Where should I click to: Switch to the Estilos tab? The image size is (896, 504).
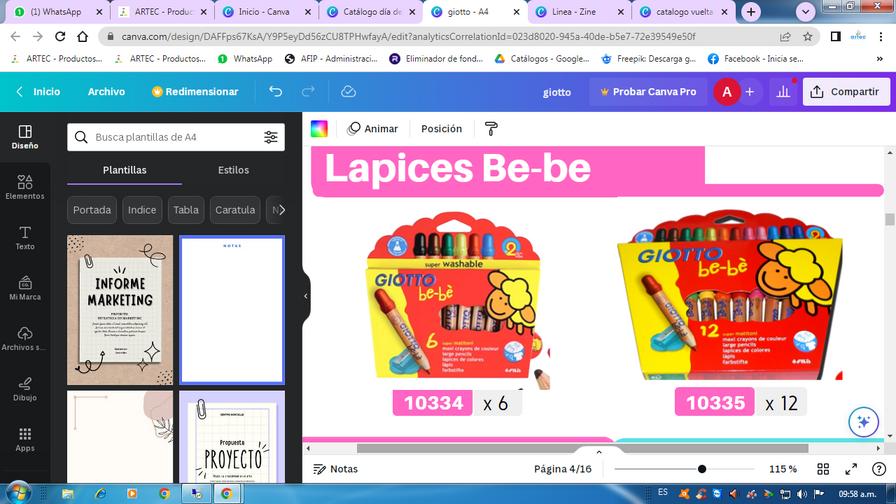[233, 170]
